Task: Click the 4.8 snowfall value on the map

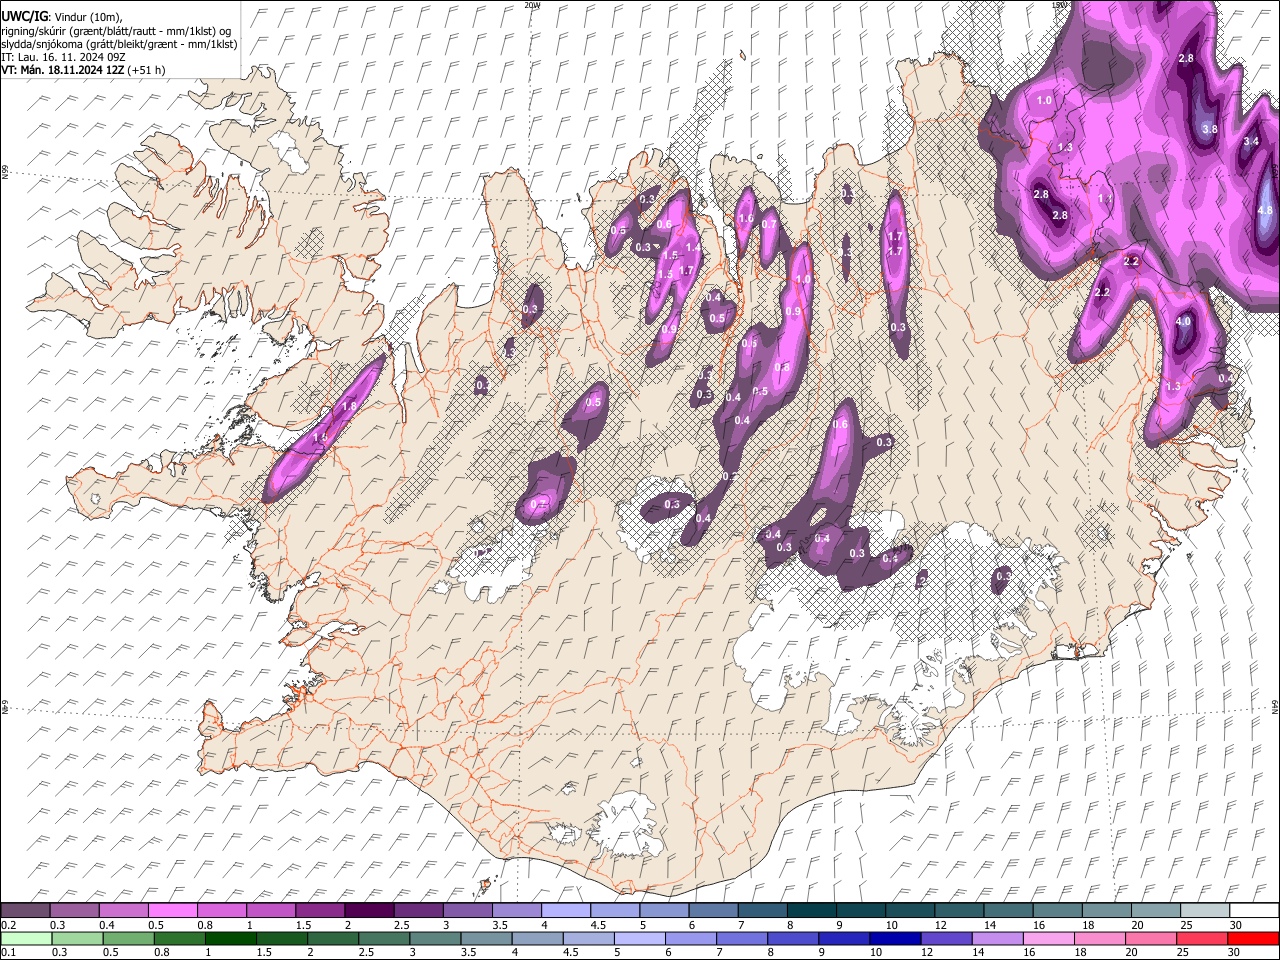Action: (1265, 210)
